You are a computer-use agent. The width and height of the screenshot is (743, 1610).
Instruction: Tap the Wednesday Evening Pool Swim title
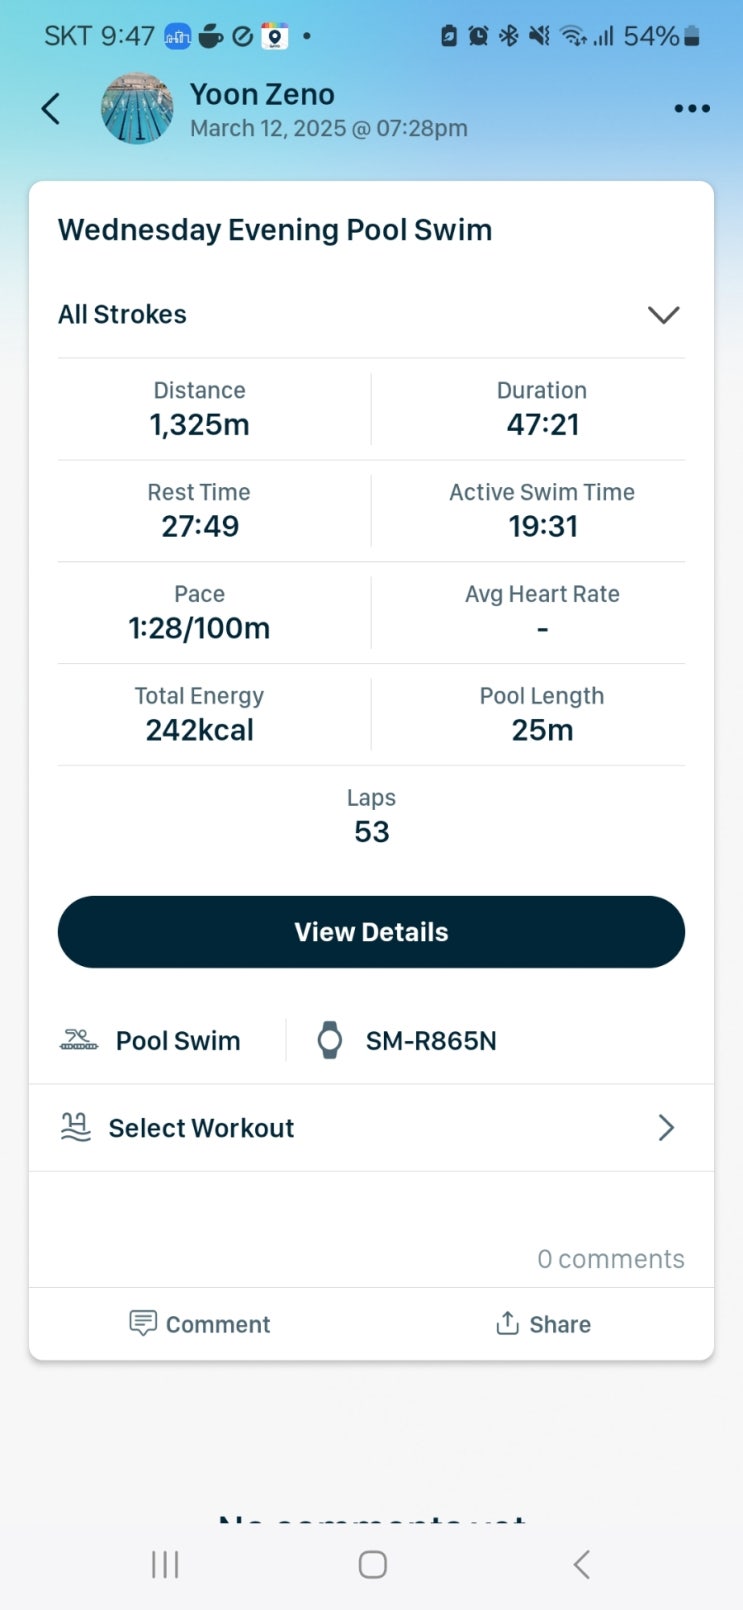[x=275, y=230]
